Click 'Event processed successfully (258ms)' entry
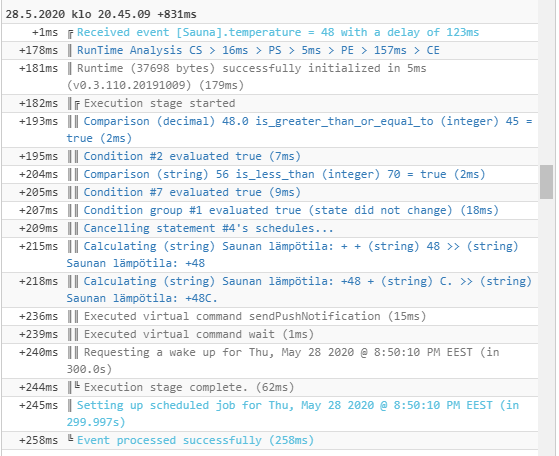Screen dimensions: 559x456 click(x=270, y=441)
